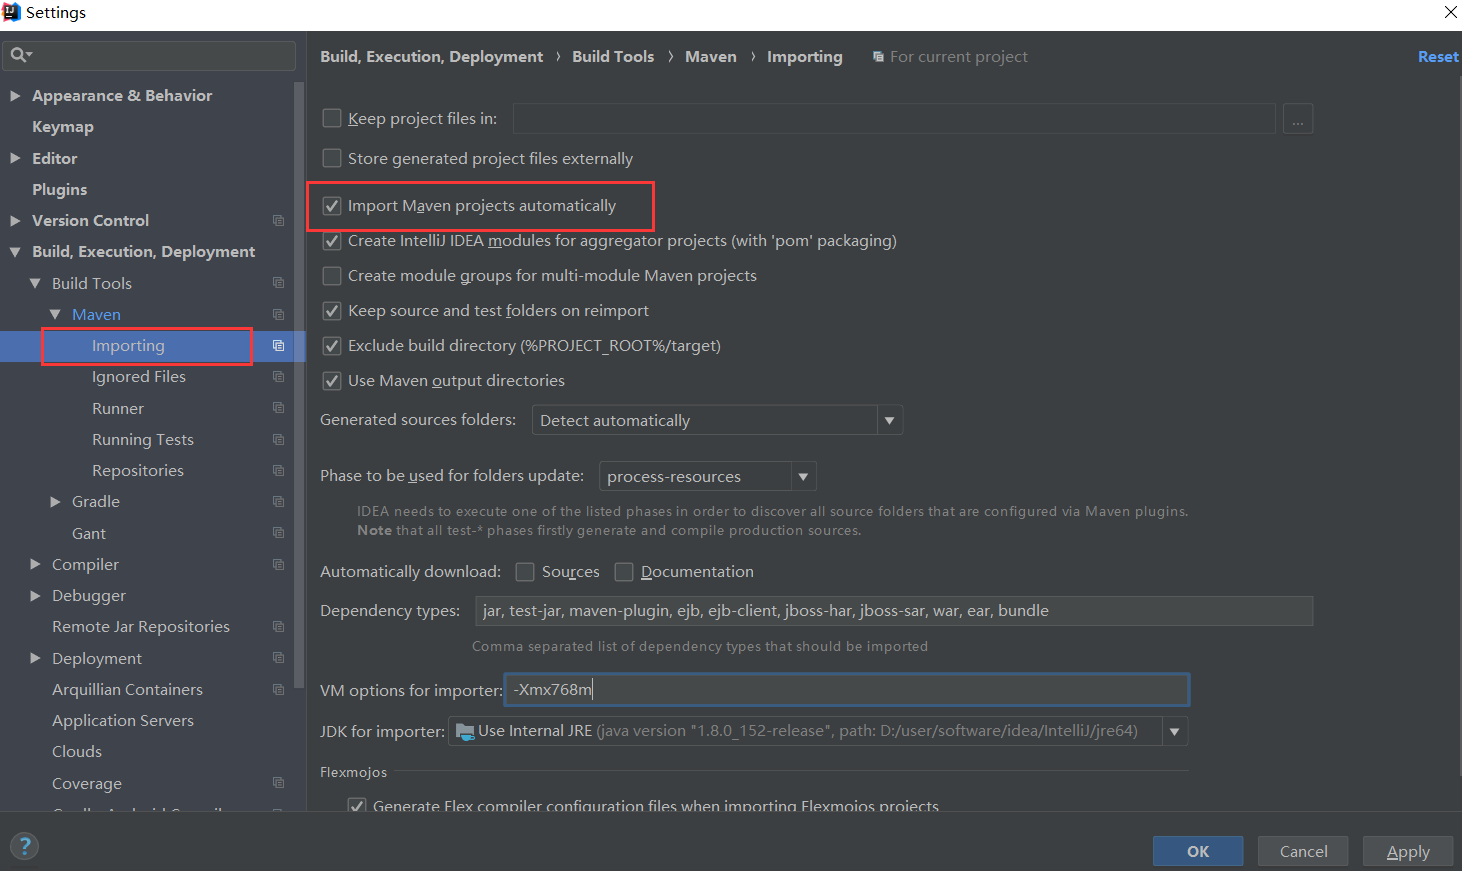Click the Cancel button
Image resolution: width=1462 pixels, height=871 pixels.
pos(1303,851)
